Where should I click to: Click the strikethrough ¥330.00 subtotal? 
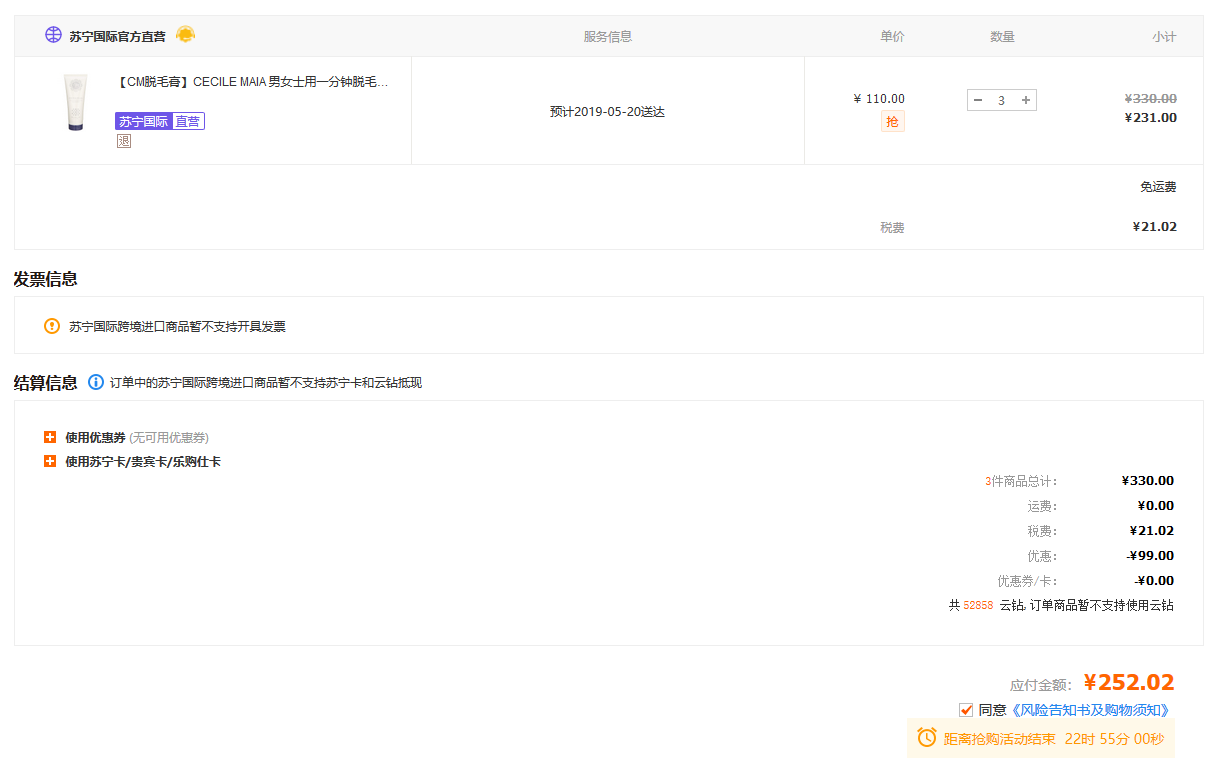pyautogui.click(x=1150, y=98)
